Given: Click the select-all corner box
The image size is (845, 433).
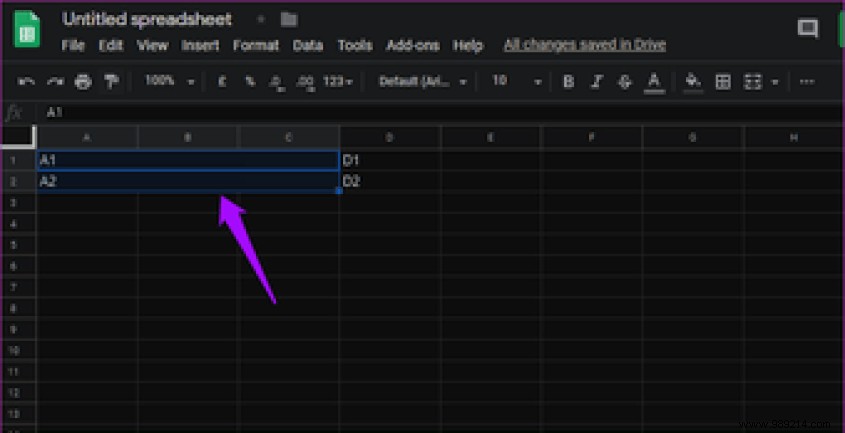Looking at the screenshot, I should click(18, 137).
